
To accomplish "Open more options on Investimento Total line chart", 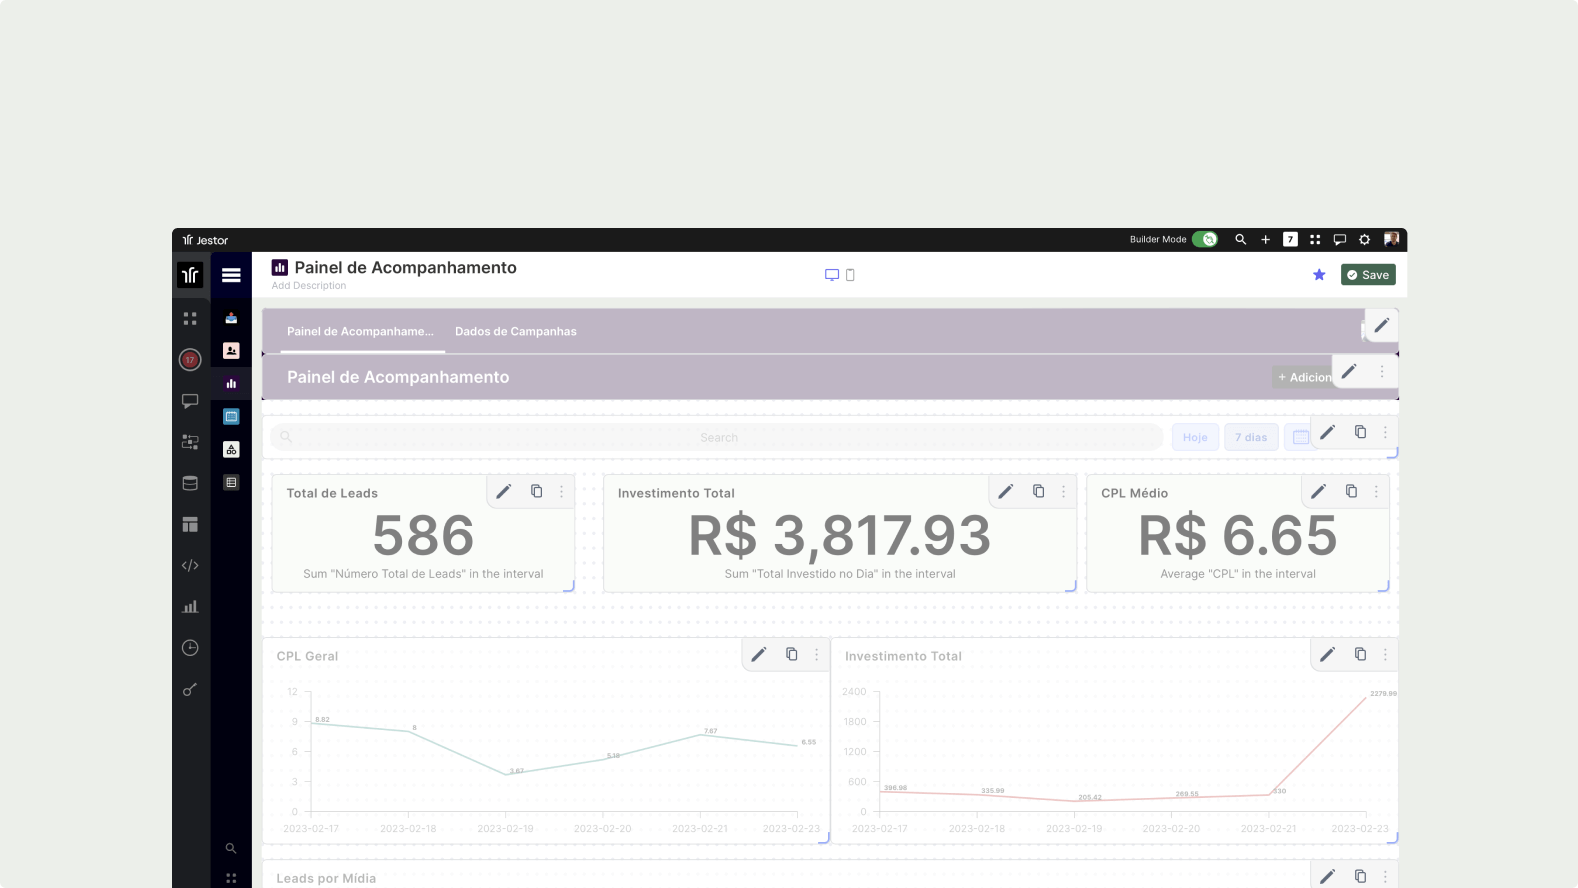I will (x=1385, y=654).
